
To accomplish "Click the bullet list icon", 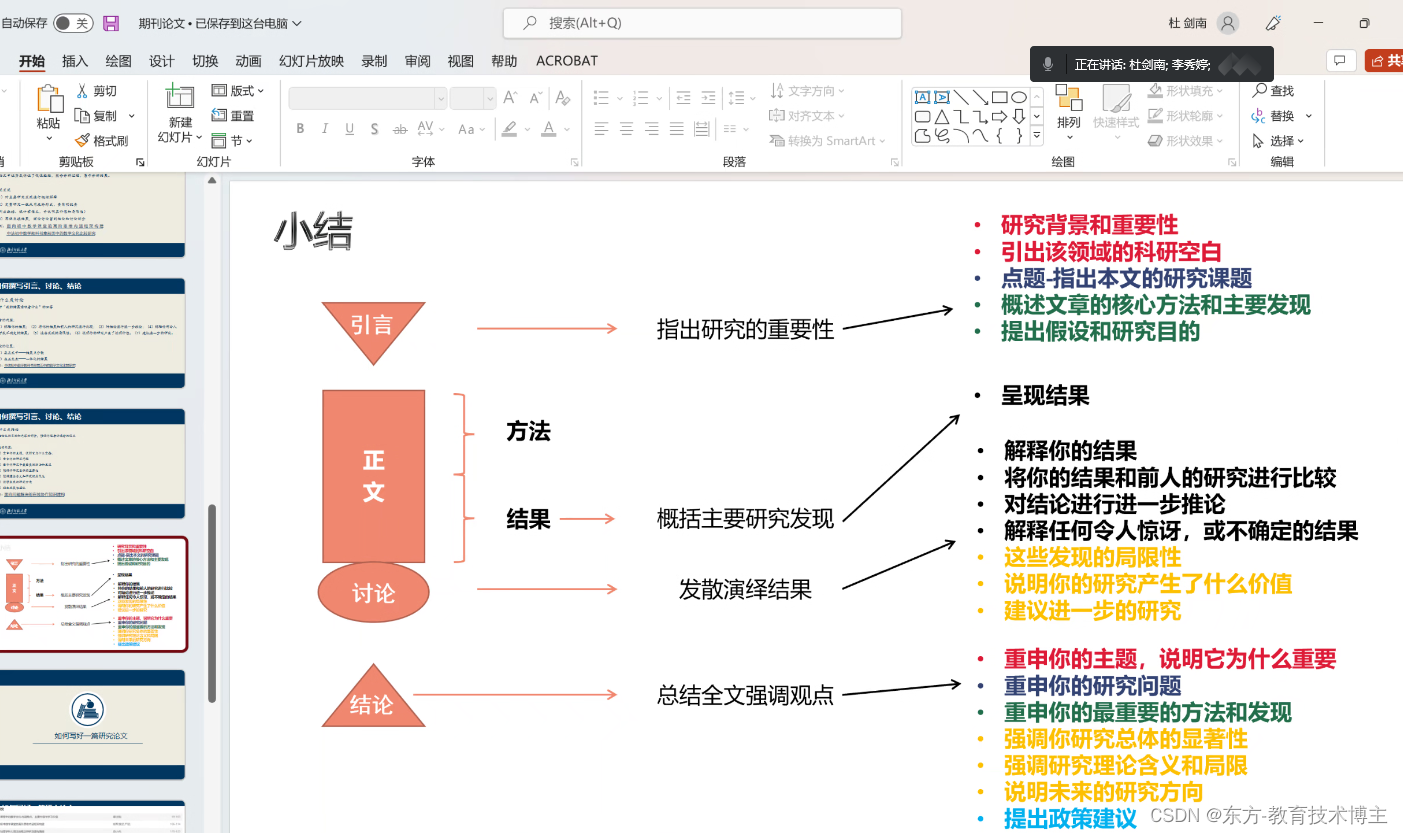I will click(601, 98).
